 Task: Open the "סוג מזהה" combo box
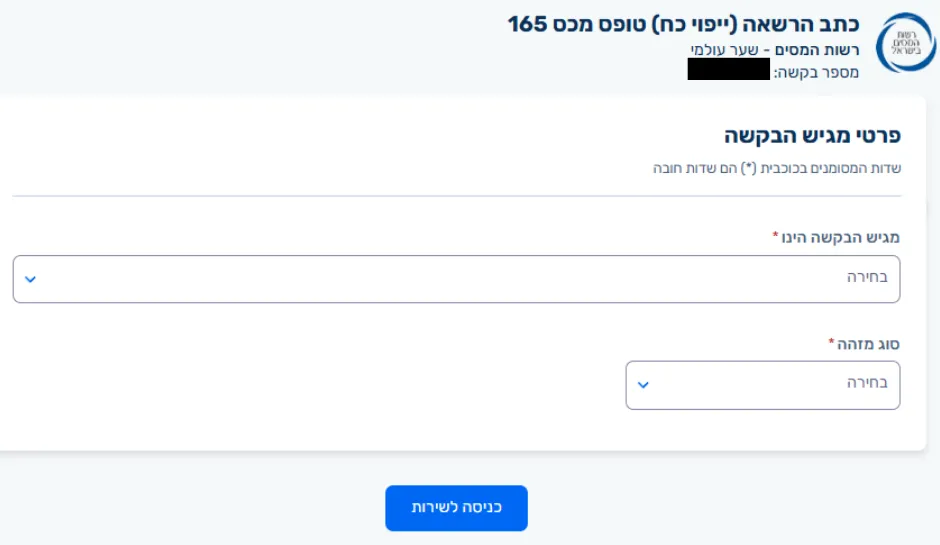tap(762, 385)
